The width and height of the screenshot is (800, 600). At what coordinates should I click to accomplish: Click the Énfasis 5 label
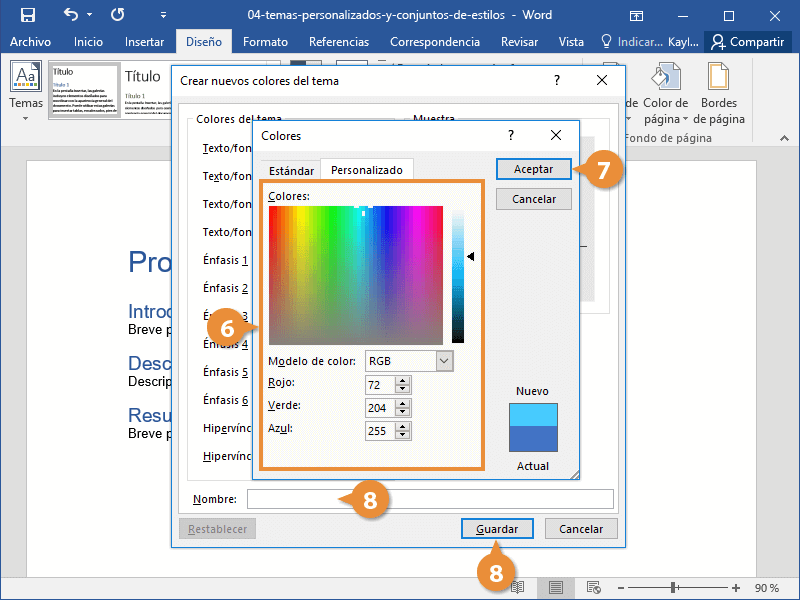coord(225,372)
